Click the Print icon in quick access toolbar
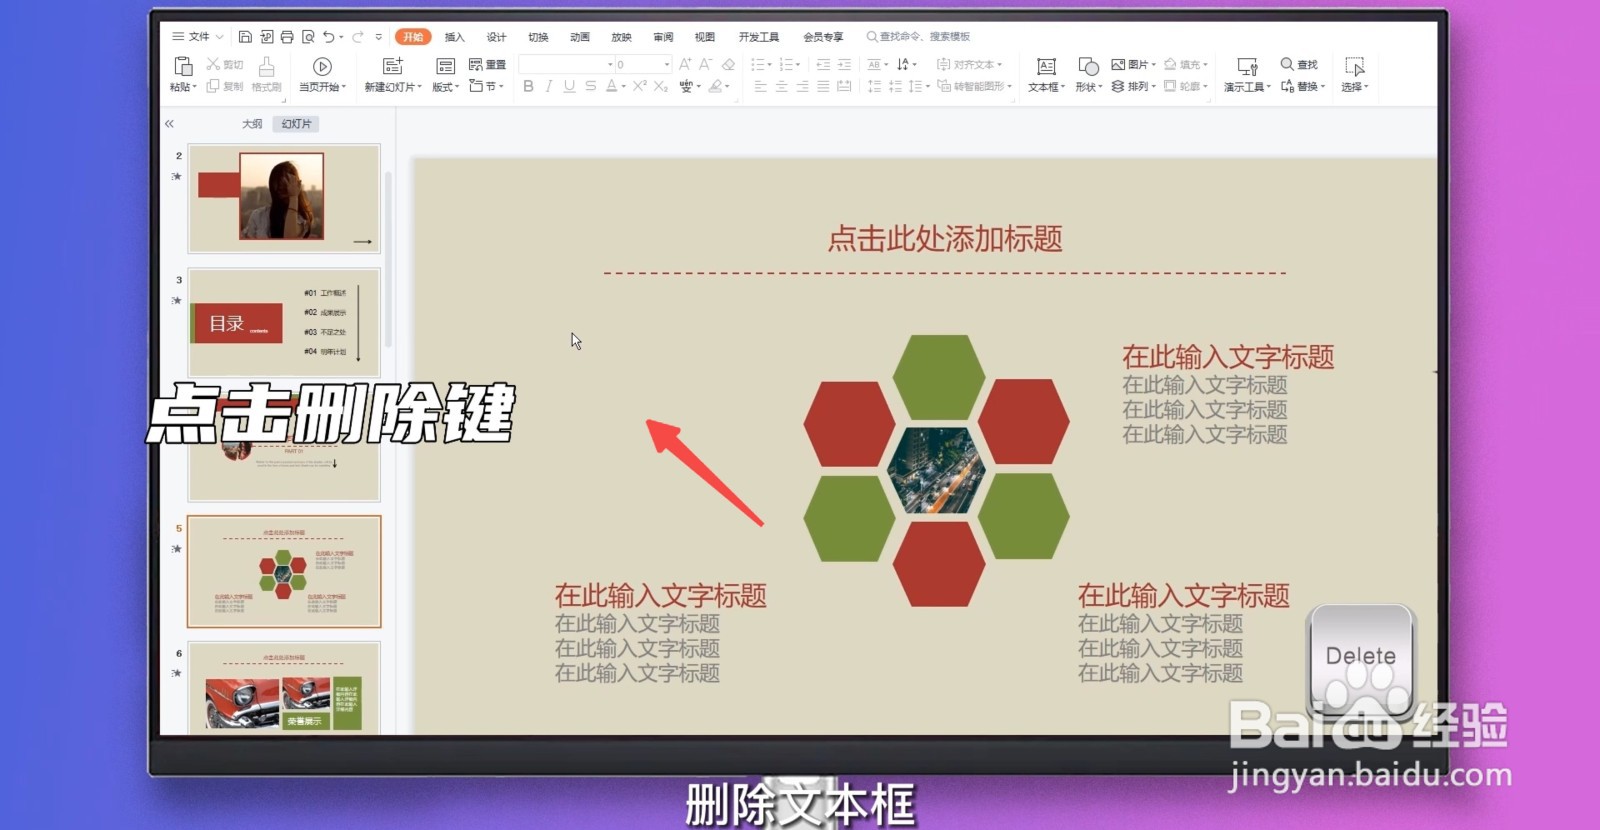Image resolution: width=1600 pixels, height=830 pixels. pyautogui.click(x=287, y=37)
